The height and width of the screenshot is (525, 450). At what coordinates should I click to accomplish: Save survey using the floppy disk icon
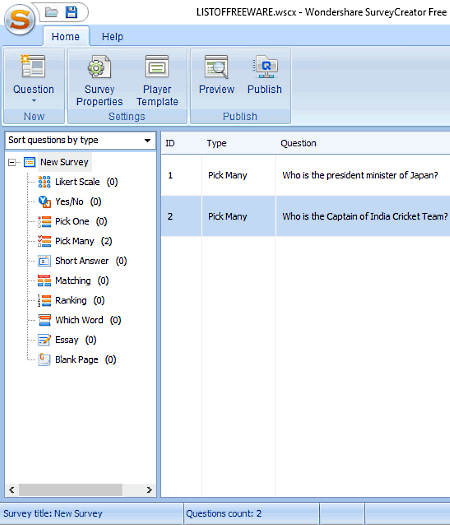click(x=71, y=12)
